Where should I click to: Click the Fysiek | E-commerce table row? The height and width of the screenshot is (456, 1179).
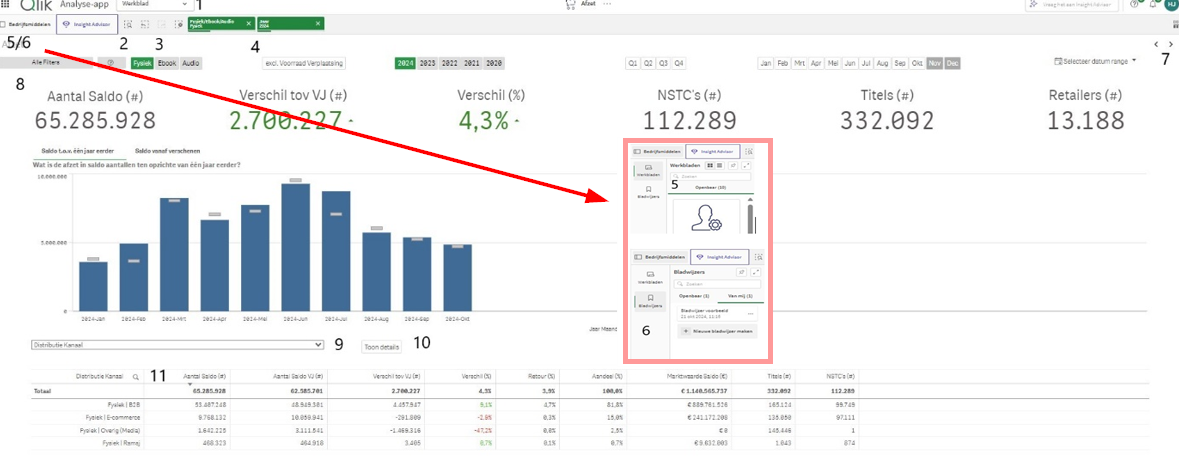[x=444, y=416]
